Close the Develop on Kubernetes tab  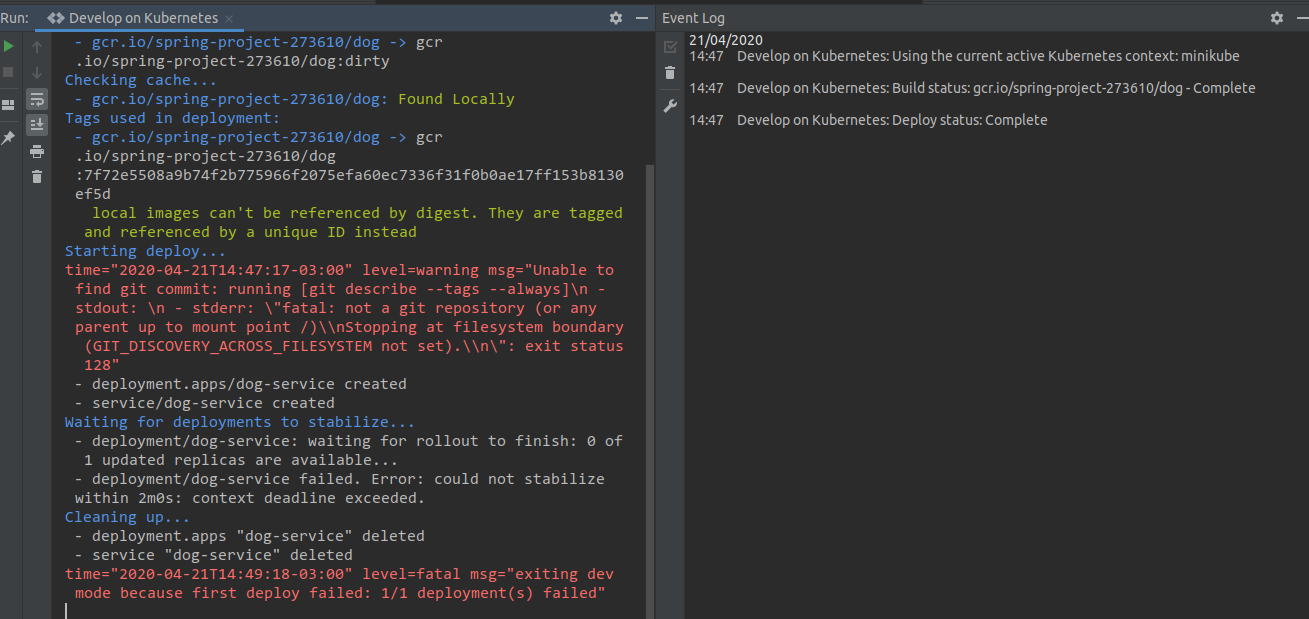[x=228, y=17]
